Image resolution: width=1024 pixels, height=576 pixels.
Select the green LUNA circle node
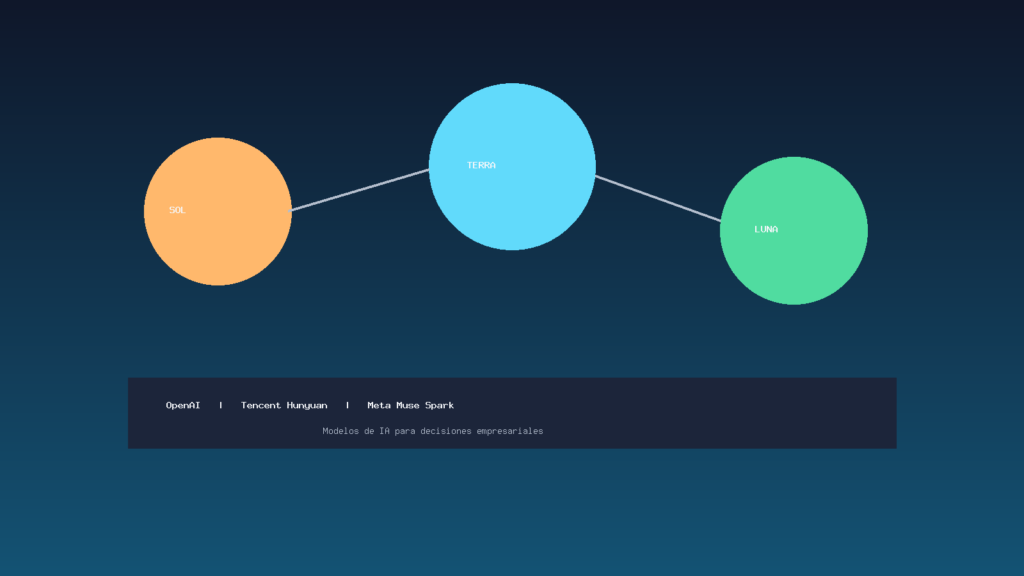point(793,231)
